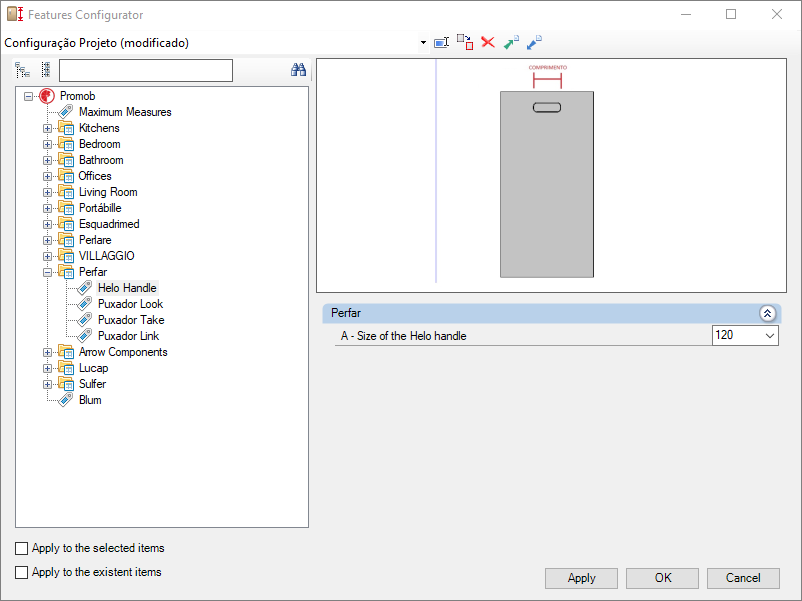This screenshot has height=601, width=802.
Task: Click the duplicate configuration toolbar icon
Action: click(465, 42)
